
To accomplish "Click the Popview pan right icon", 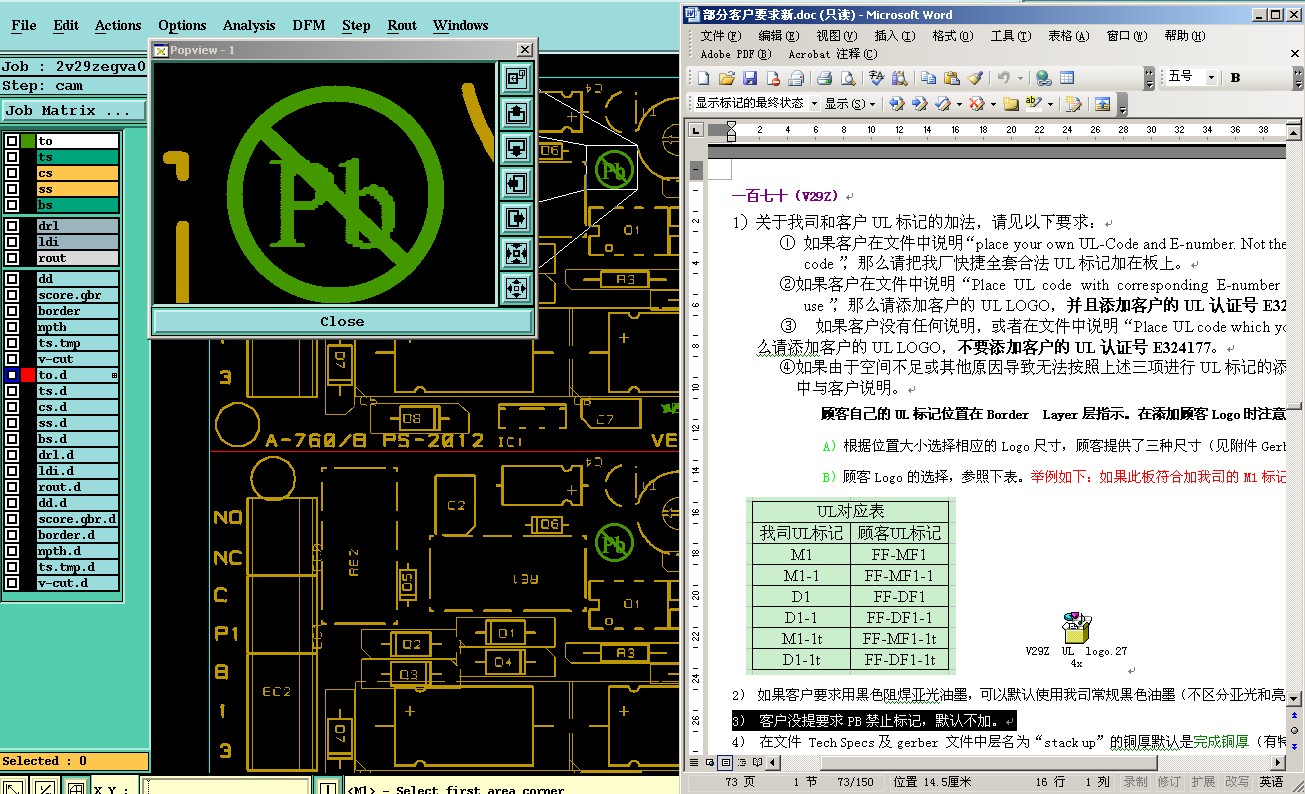I will coord(516,218).
